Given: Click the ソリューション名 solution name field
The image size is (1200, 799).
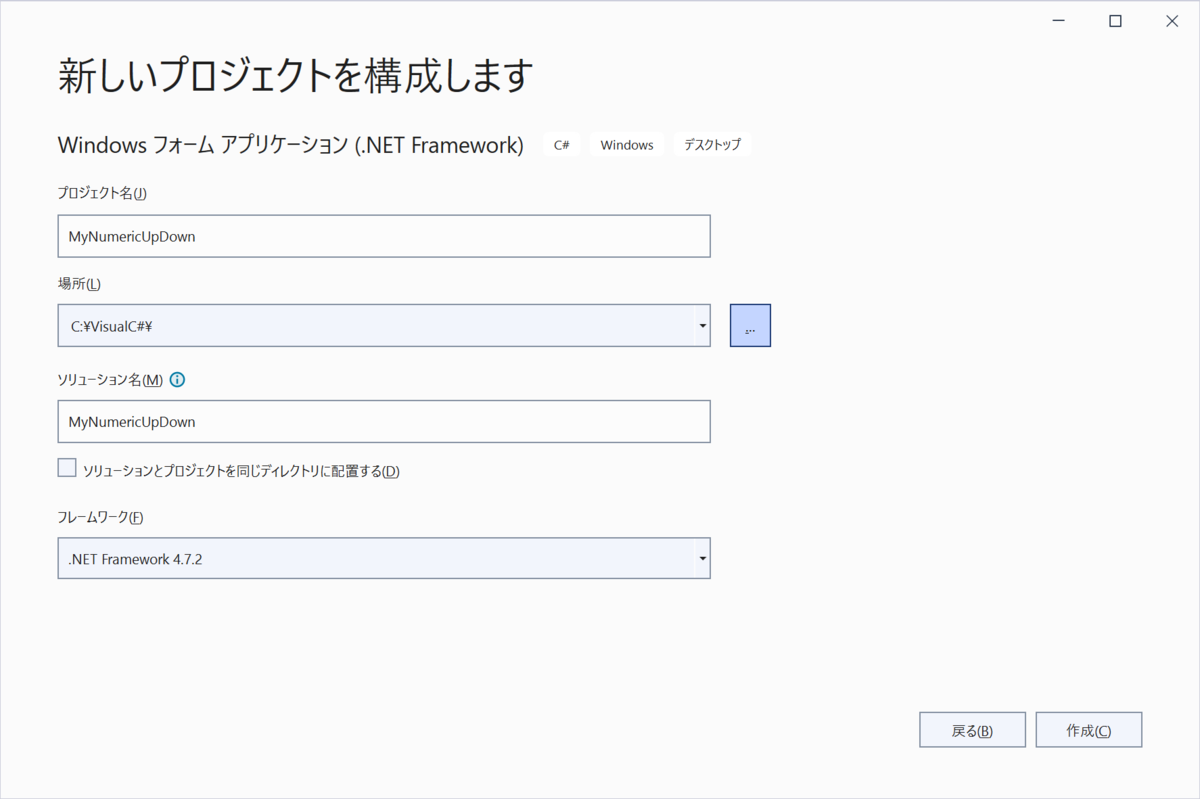Looking at the screenshot, I should click(x=383, y=421).
